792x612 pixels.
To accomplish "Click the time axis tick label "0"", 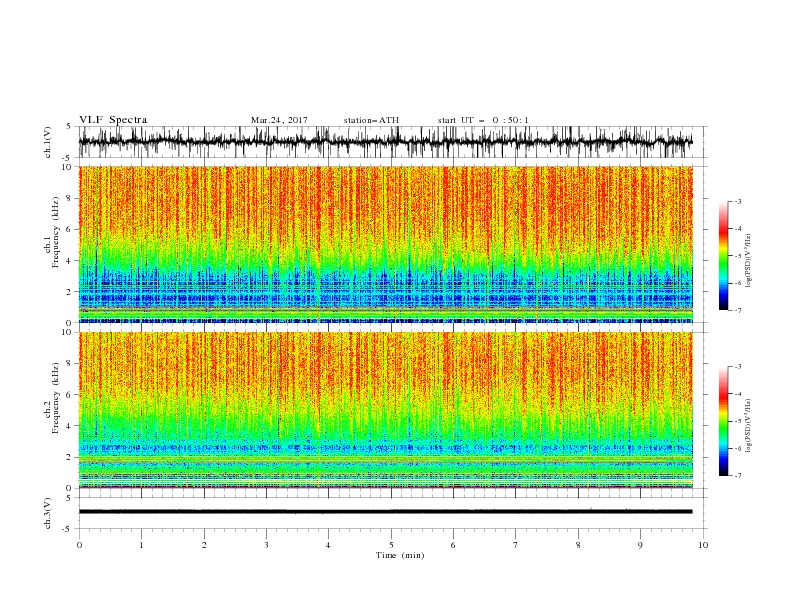I will point(79,545).
